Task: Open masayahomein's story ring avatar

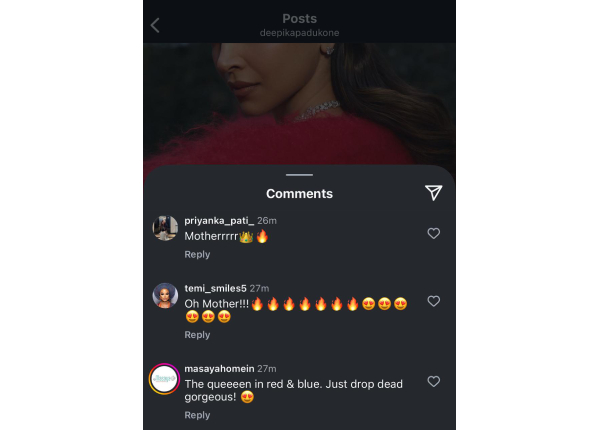Action: click(165, 380)
